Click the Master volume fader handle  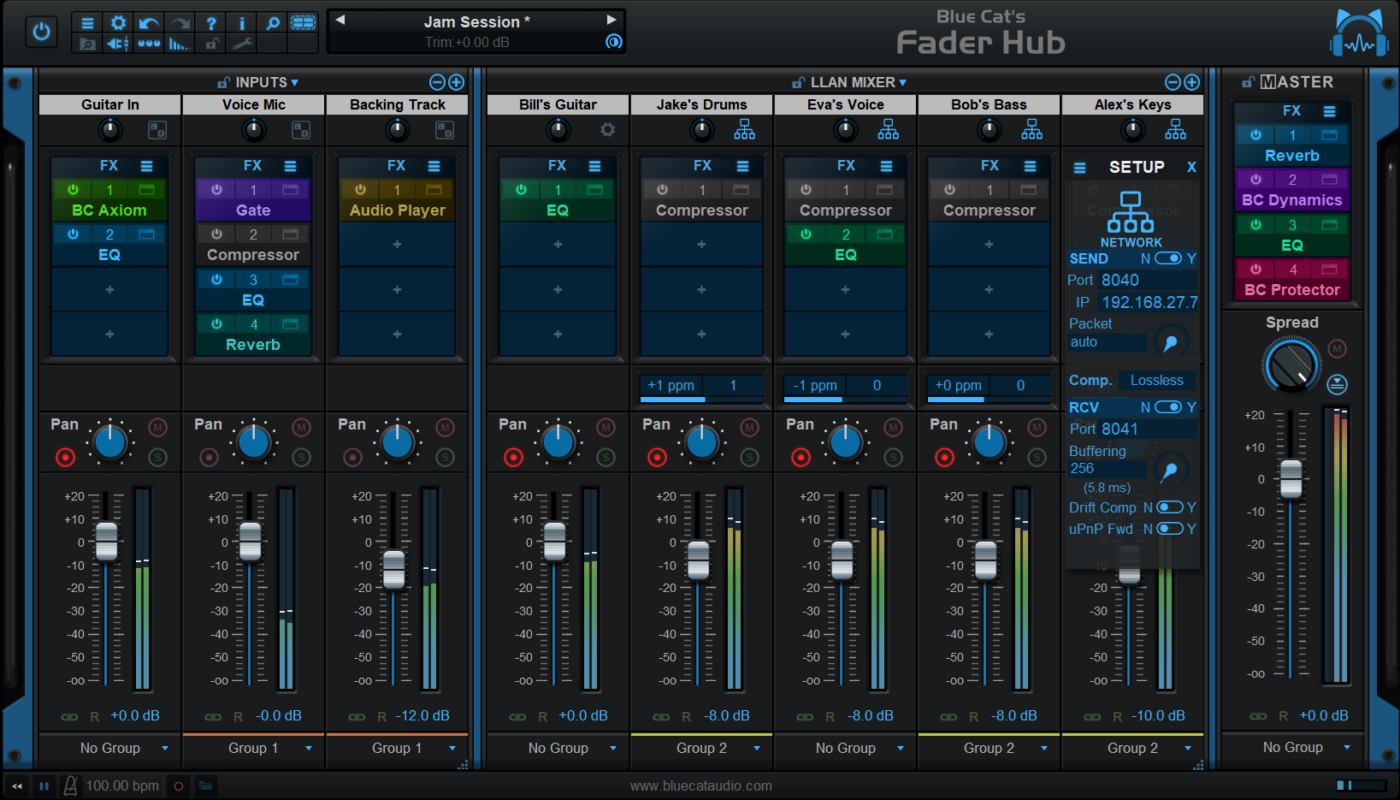(x=1291, y=479)
